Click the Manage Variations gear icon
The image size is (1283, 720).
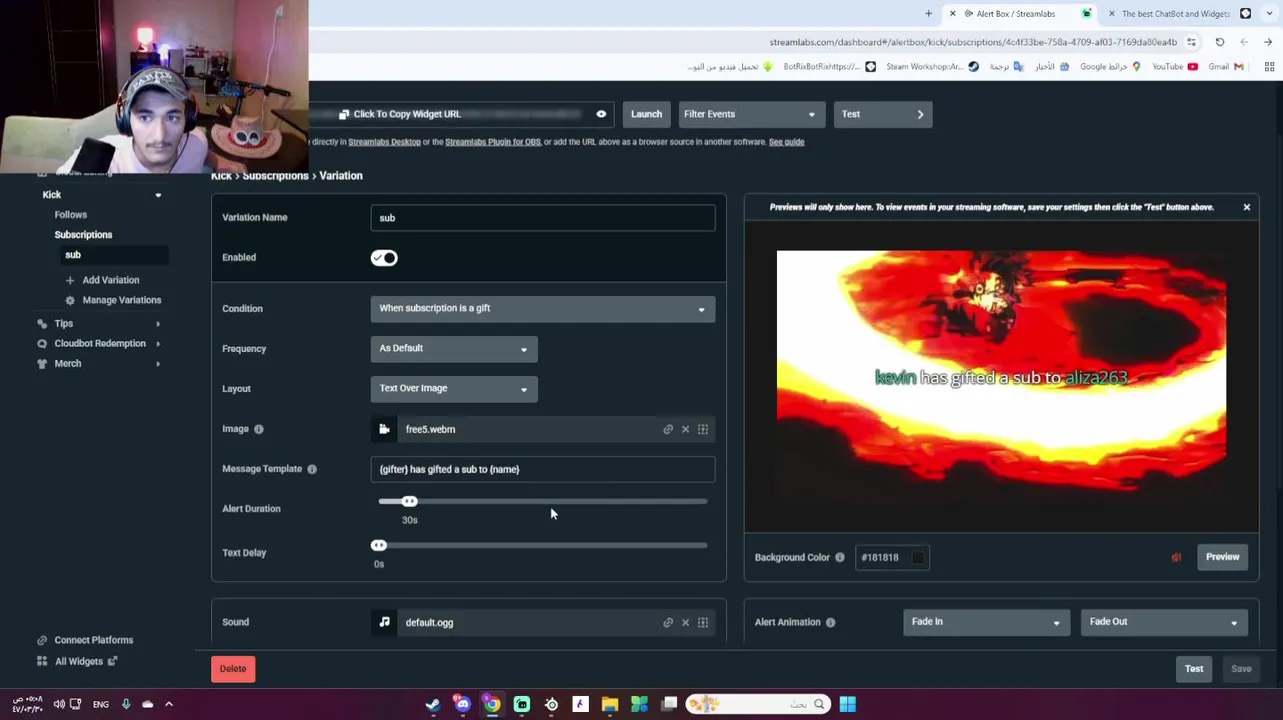70,300
